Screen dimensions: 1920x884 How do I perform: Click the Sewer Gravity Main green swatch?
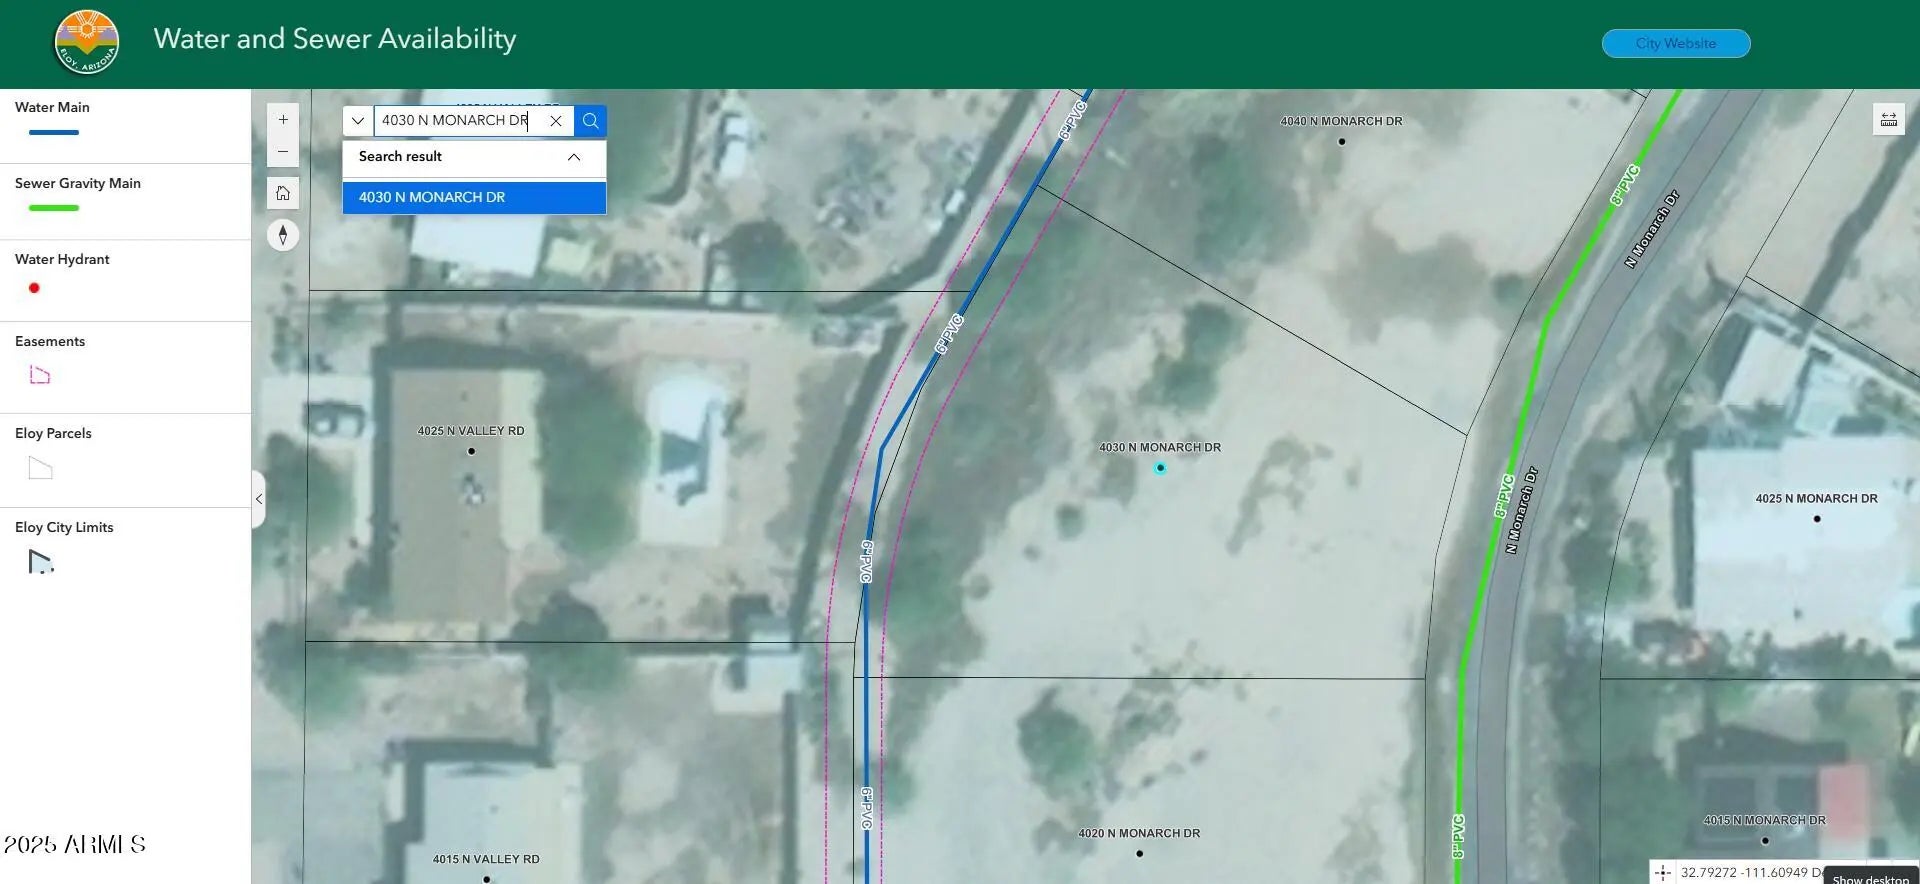pos(54,208)
